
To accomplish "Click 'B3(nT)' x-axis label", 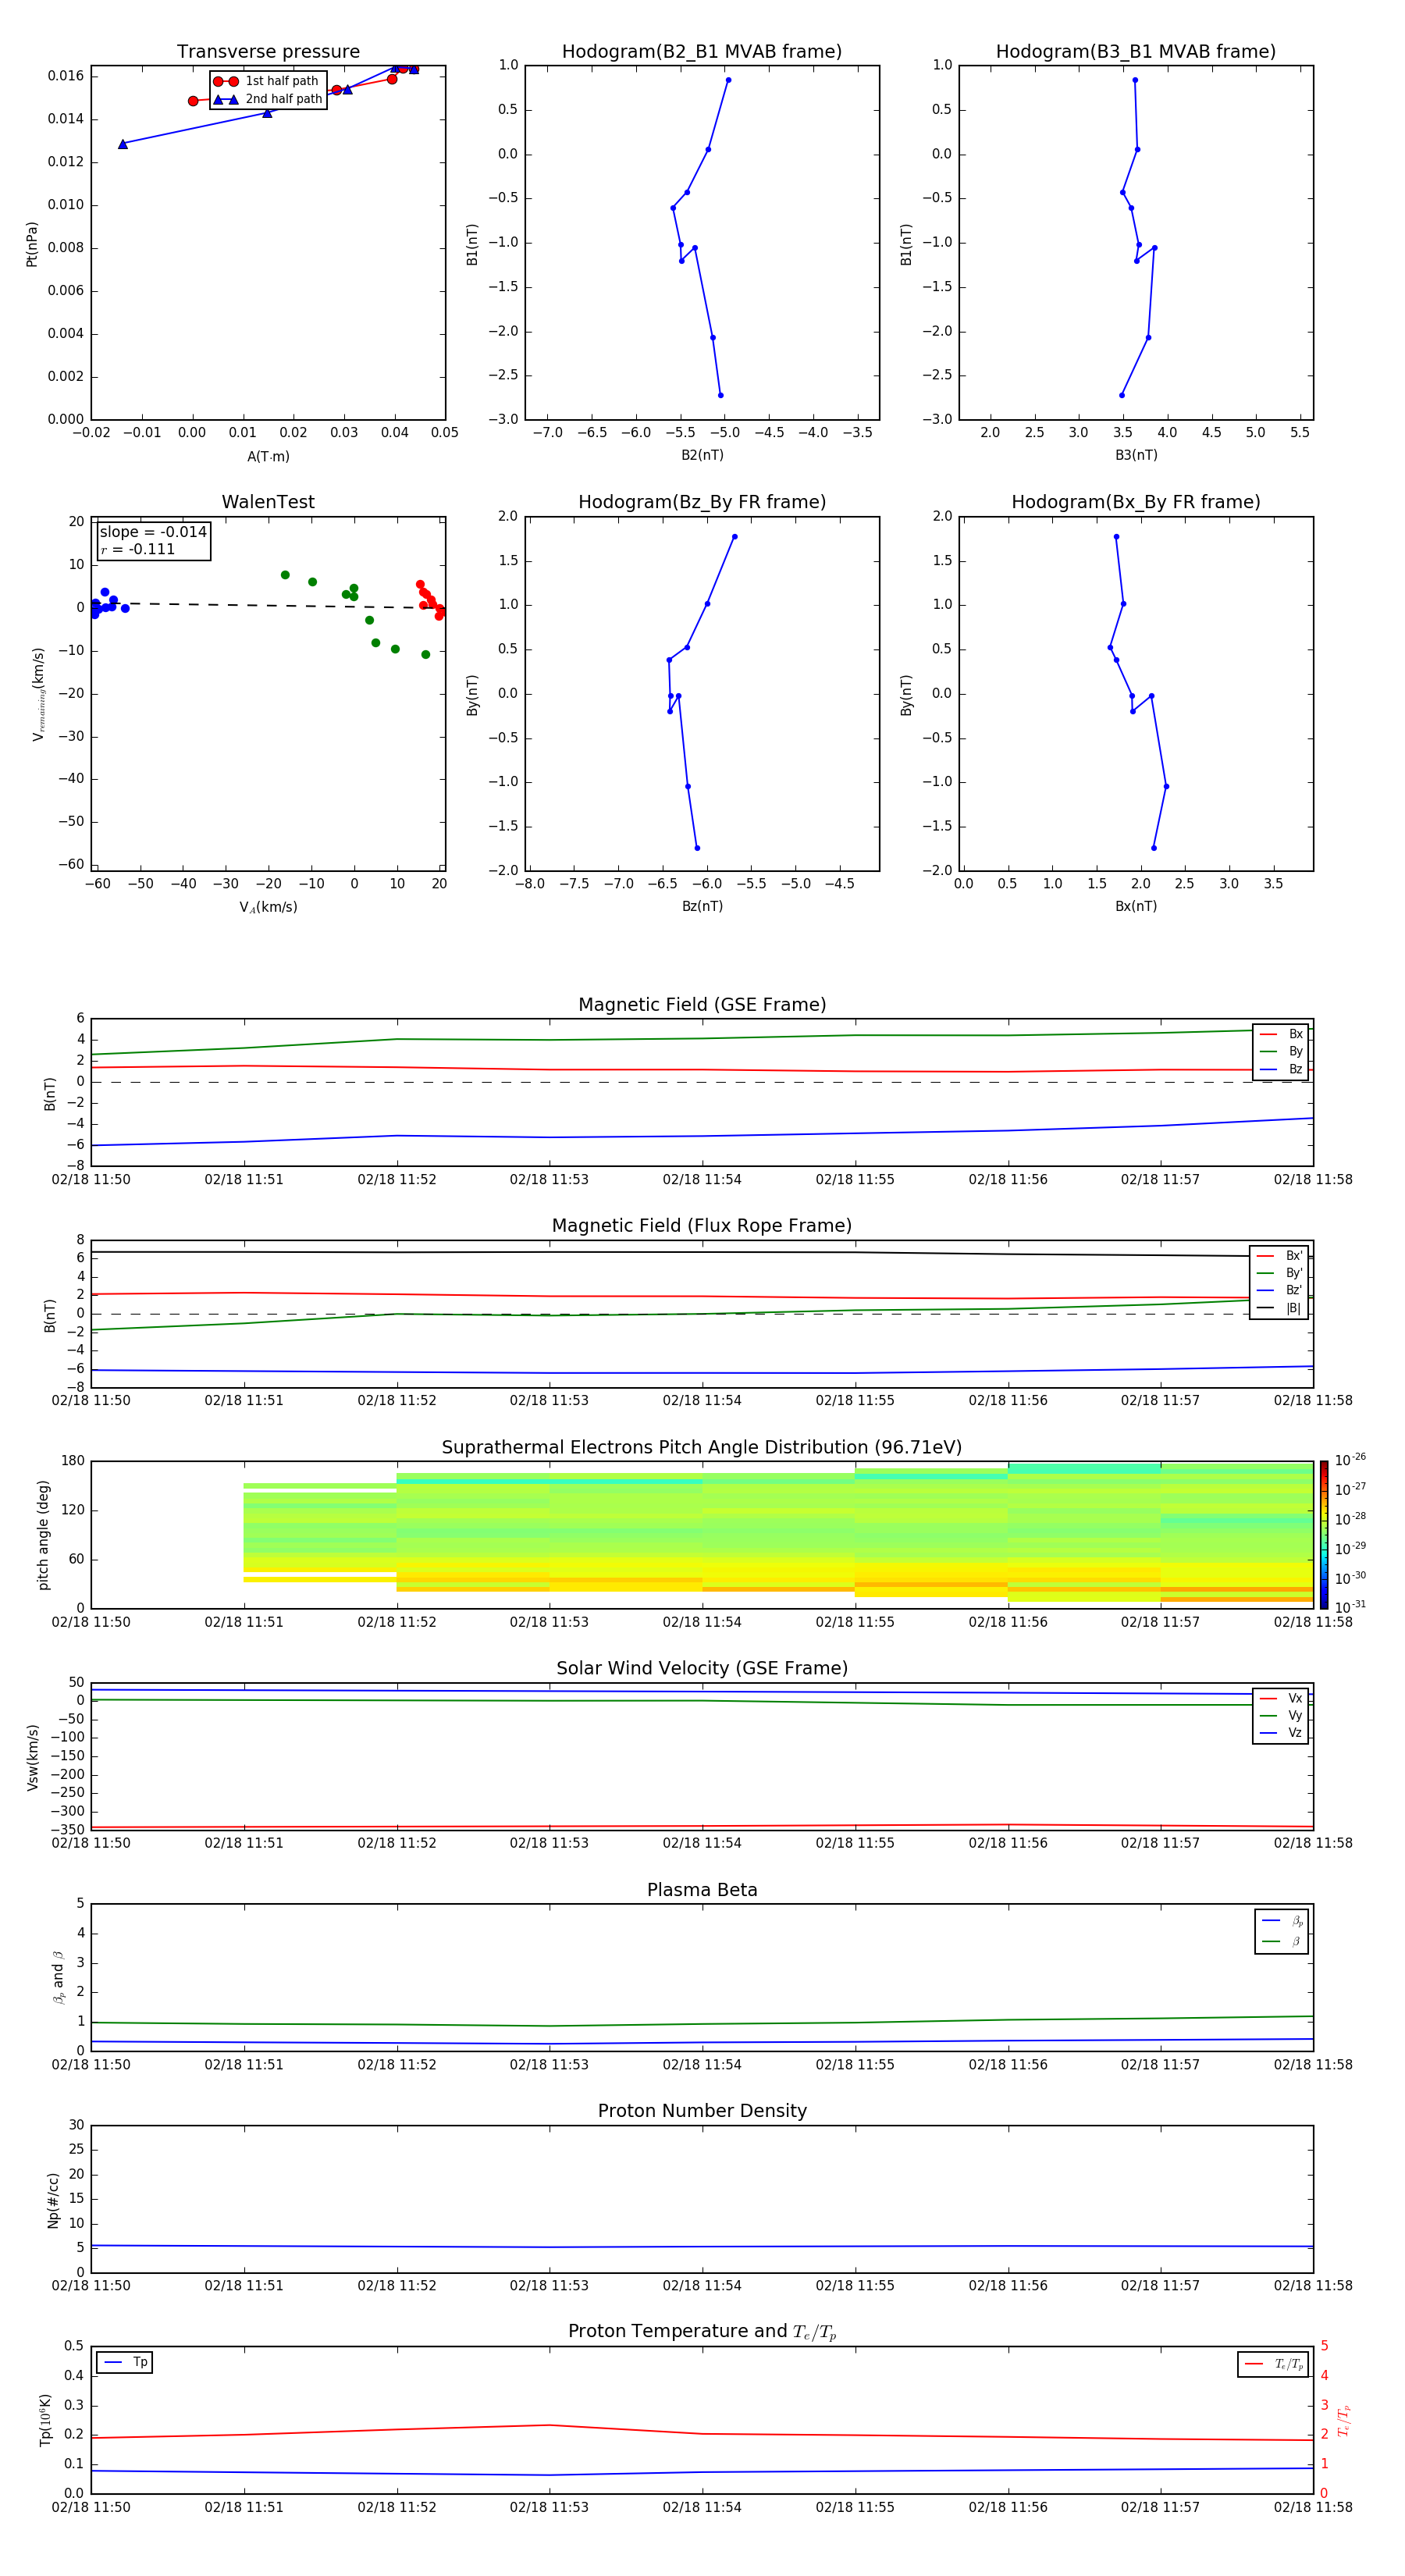I will [x=1136, y=455].
